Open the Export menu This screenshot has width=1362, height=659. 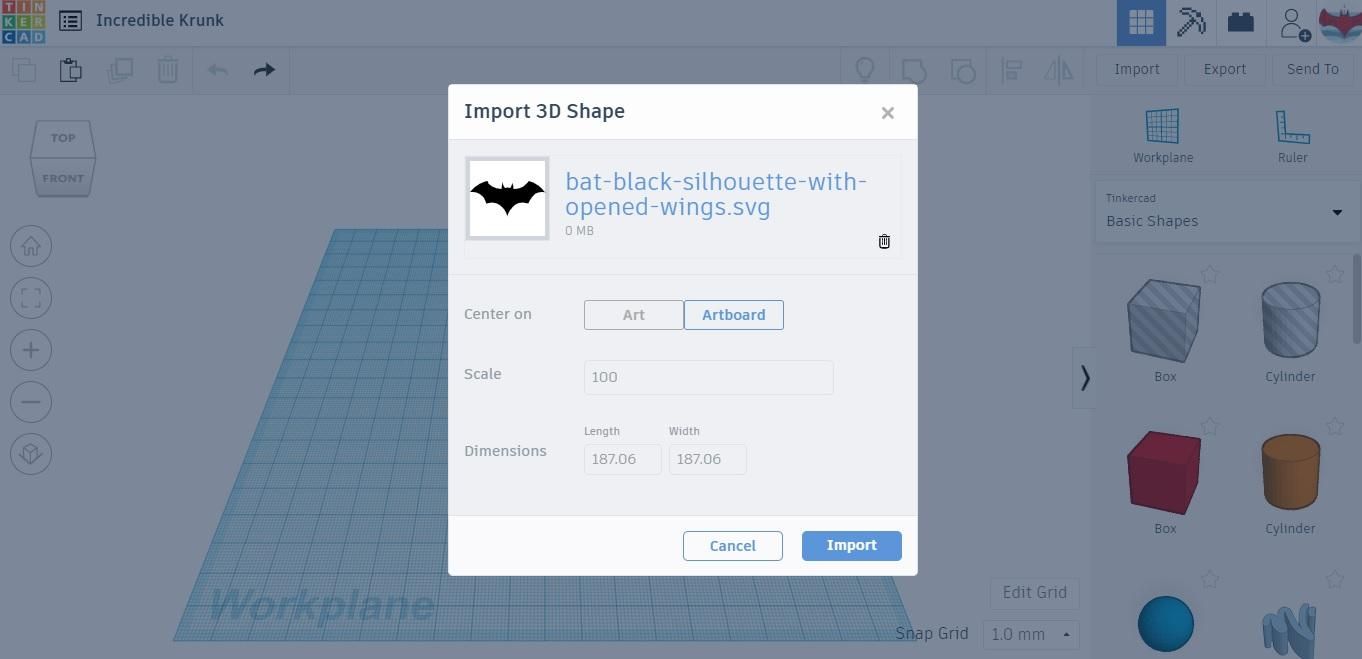click(1224, 69)
